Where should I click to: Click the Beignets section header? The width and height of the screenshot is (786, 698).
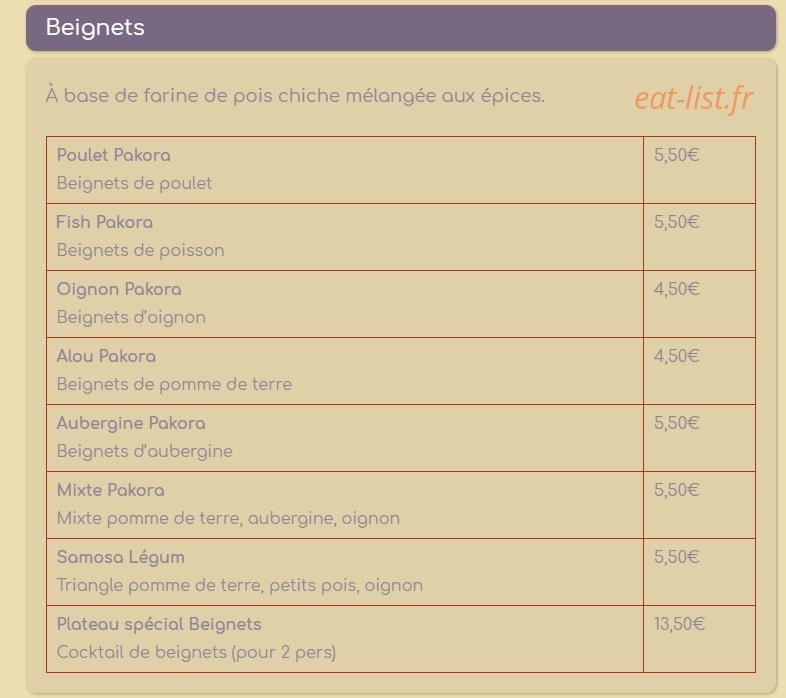pyautogui.click(x=401, y=28)
